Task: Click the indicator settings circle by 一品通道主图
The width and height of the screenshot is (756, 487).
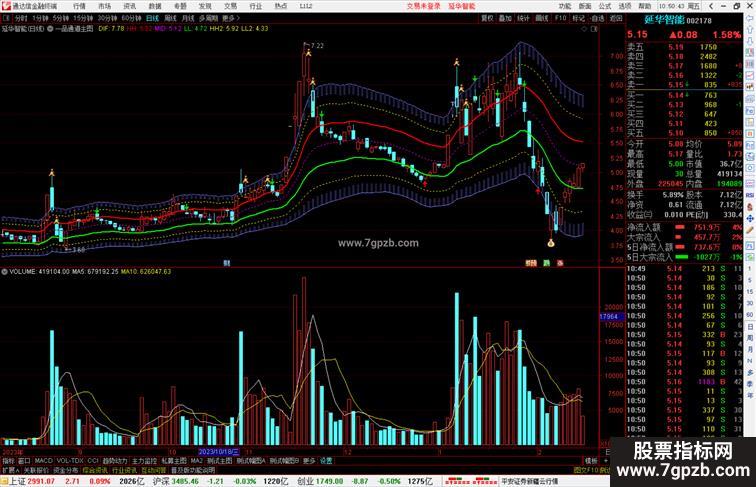Action: click(x=50, y=29)
